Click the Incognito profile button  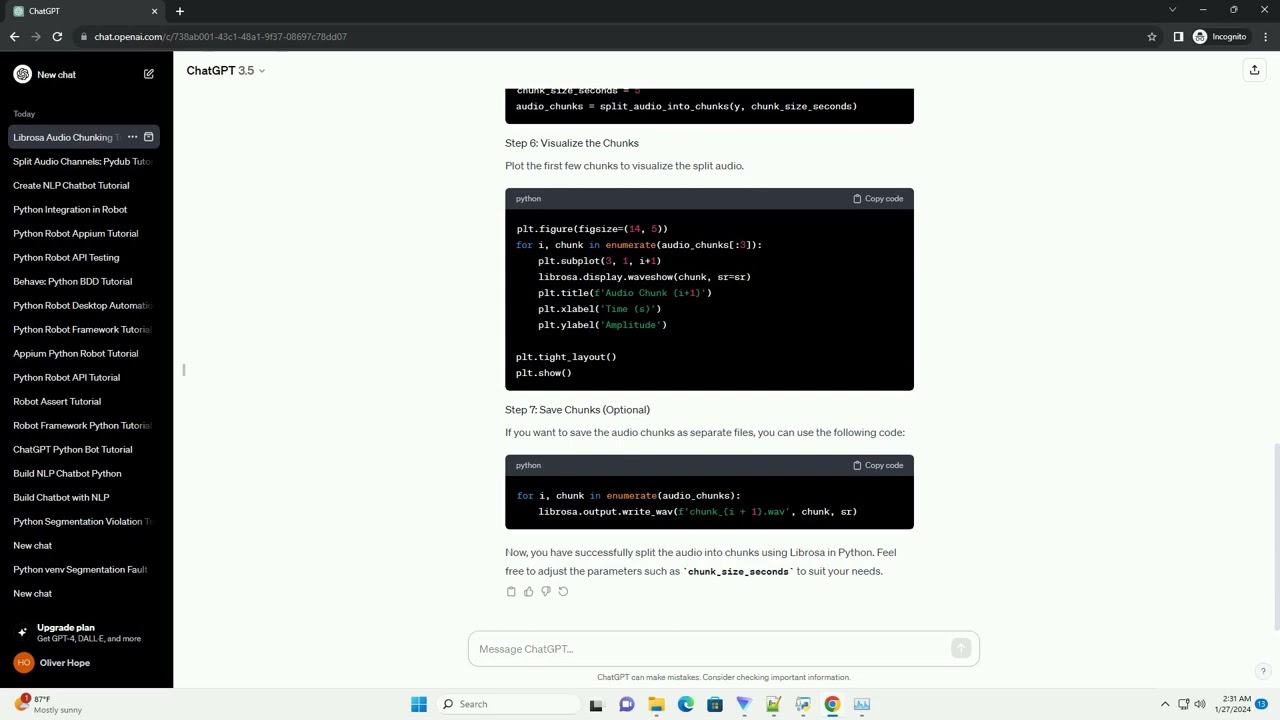pos(1220,37)
